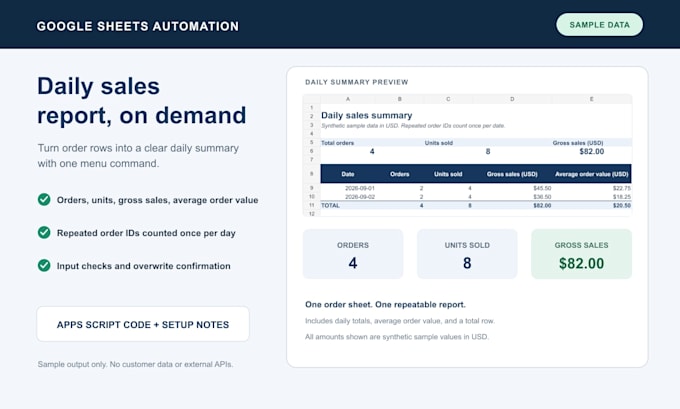
Task: Select the UNITS SOLD 8 stat card
Action: [467, 254]
